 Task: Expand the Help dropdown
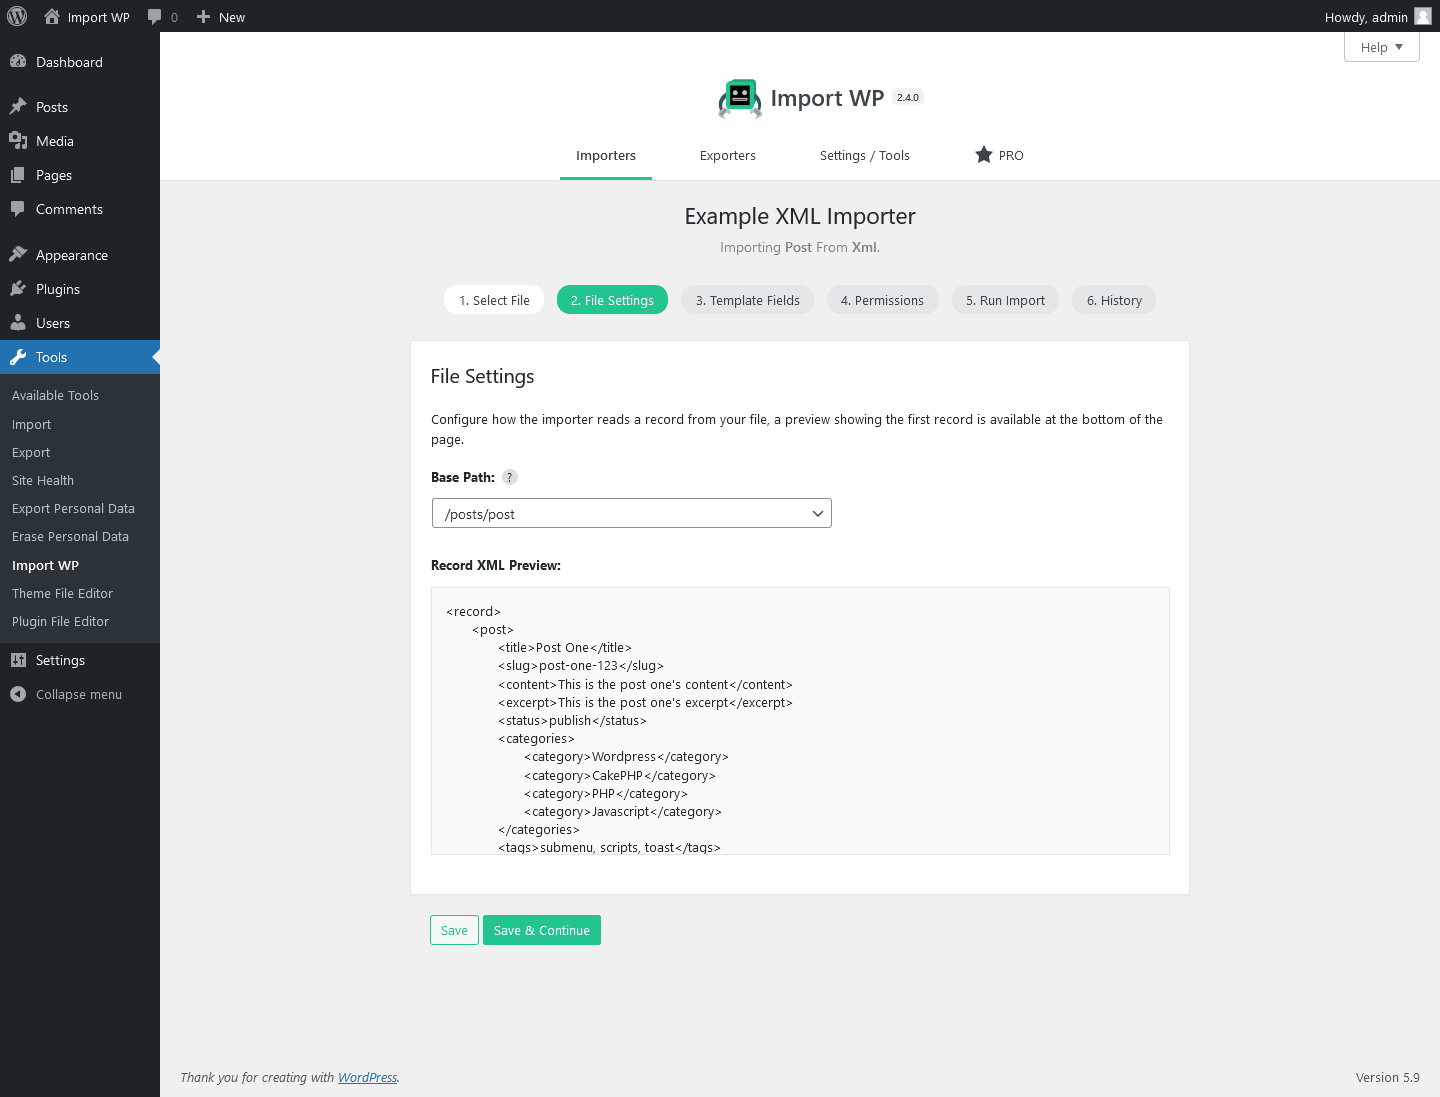(x=1381, y=46)
